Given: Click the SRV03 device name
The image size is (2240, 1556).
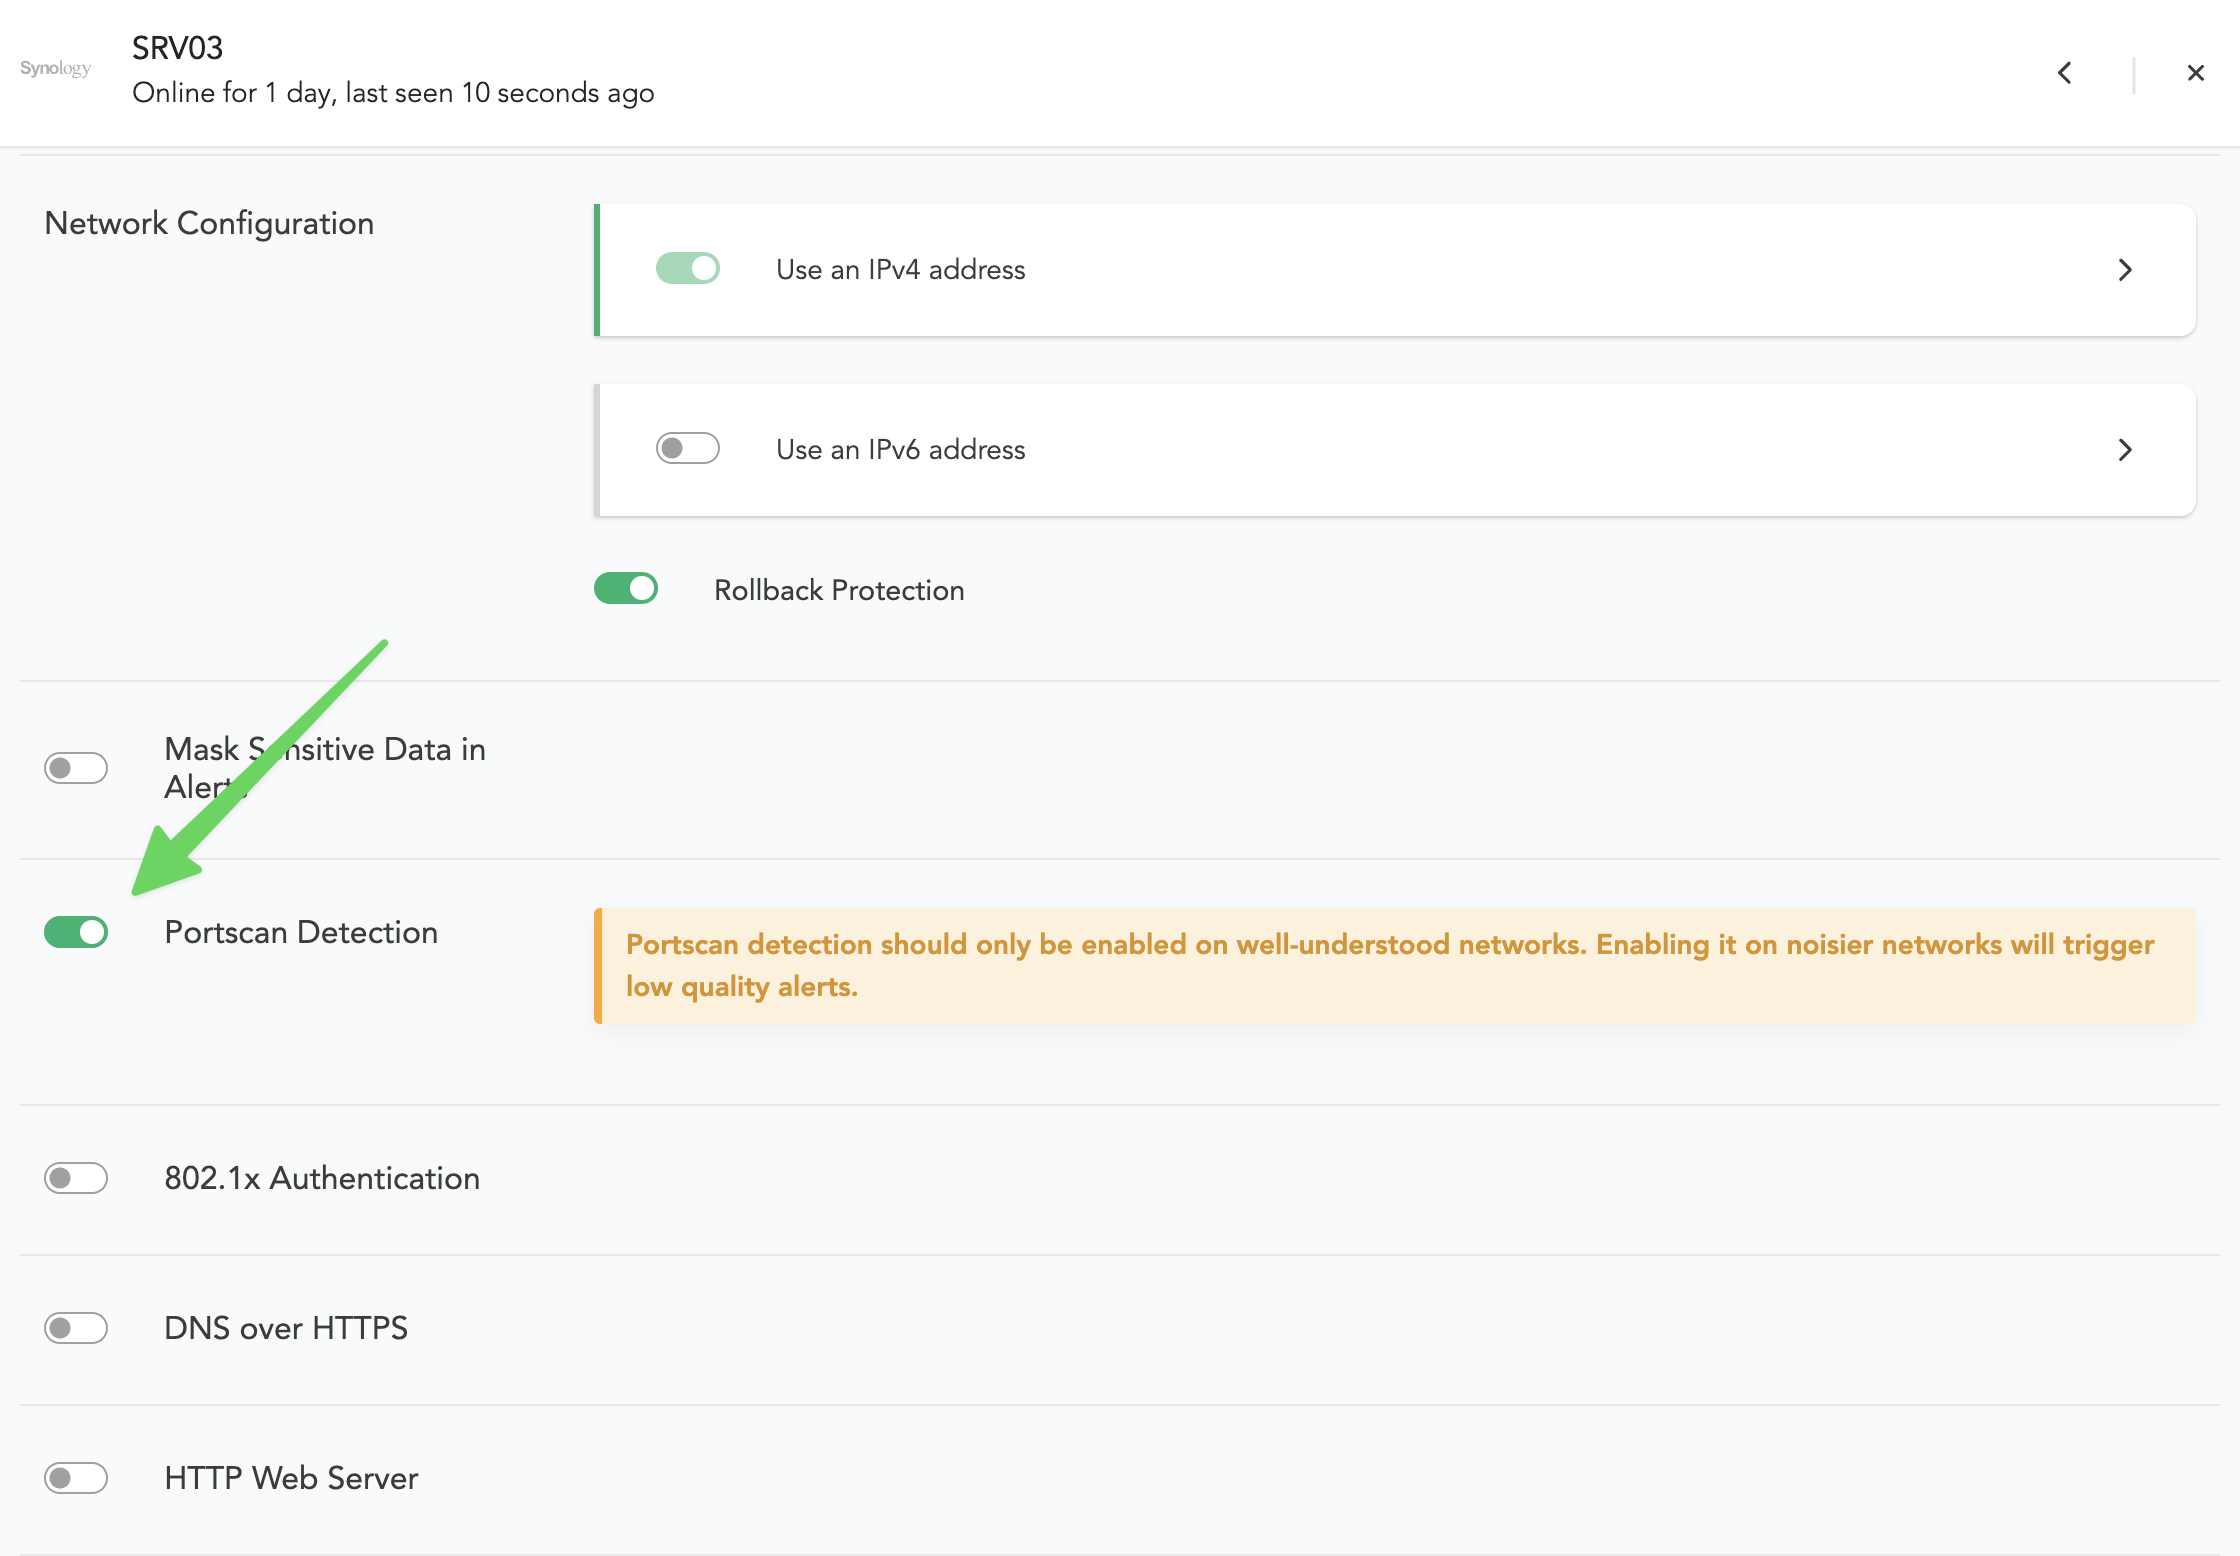Looking at the screenshot, I should 178,48.
